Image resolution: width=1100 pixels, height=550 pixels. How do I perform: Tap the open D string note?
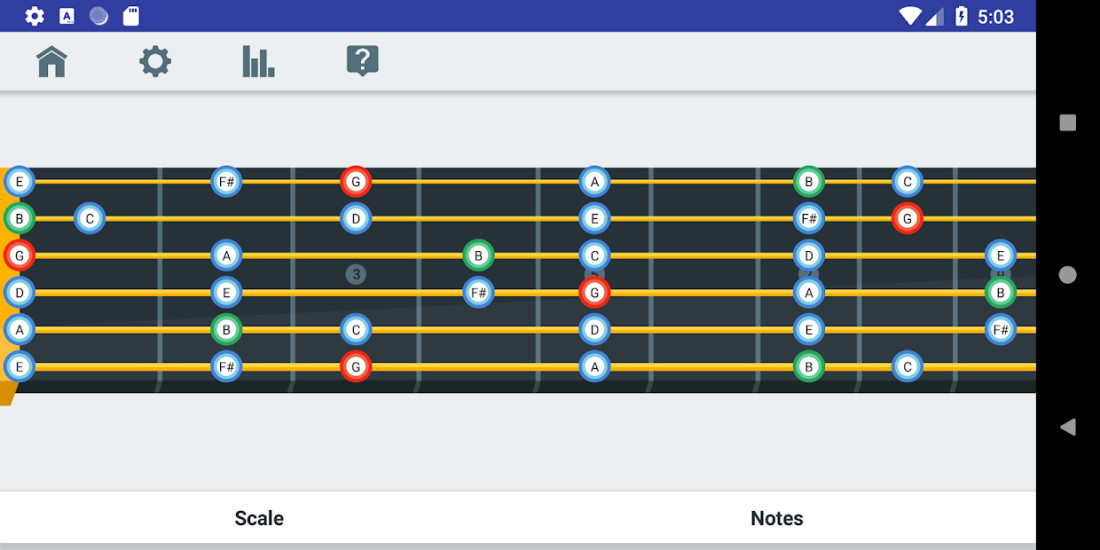click(19, 293)
